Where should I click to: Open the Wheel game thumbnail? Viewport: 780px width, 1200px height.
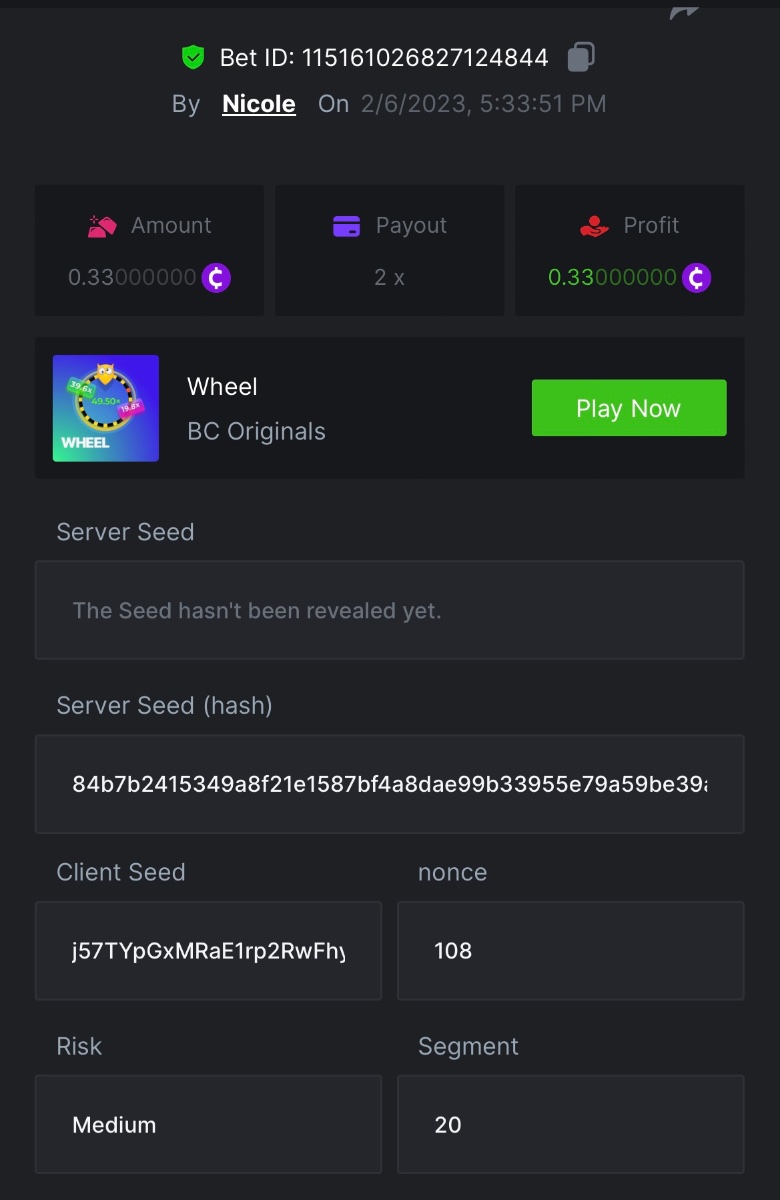106,408
